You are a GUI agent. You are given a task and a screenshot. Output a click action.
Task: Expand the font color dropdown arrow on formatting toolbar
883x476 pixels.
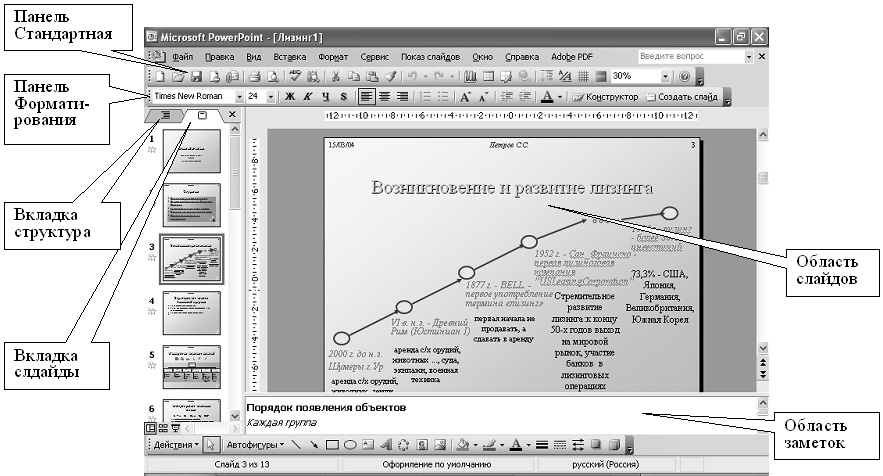tap(560, 97)
